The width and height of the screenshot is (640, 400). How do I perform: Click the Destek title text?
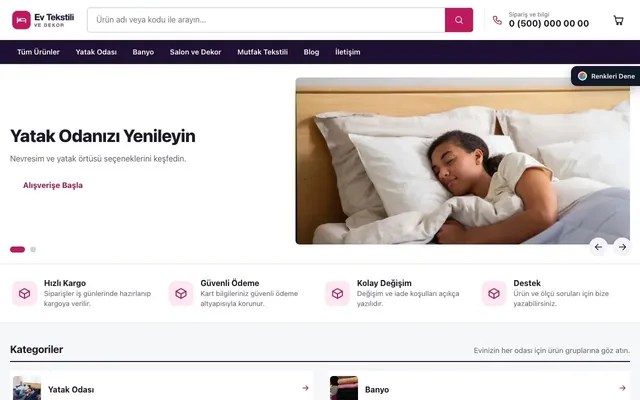527,283
